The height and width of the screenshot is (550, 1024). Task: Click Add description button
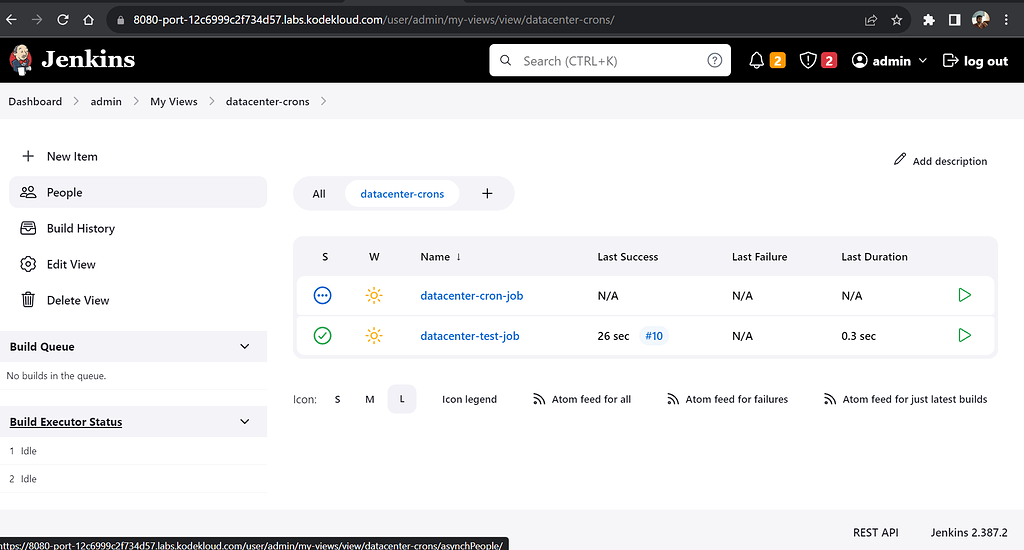(x=940, y=161)
